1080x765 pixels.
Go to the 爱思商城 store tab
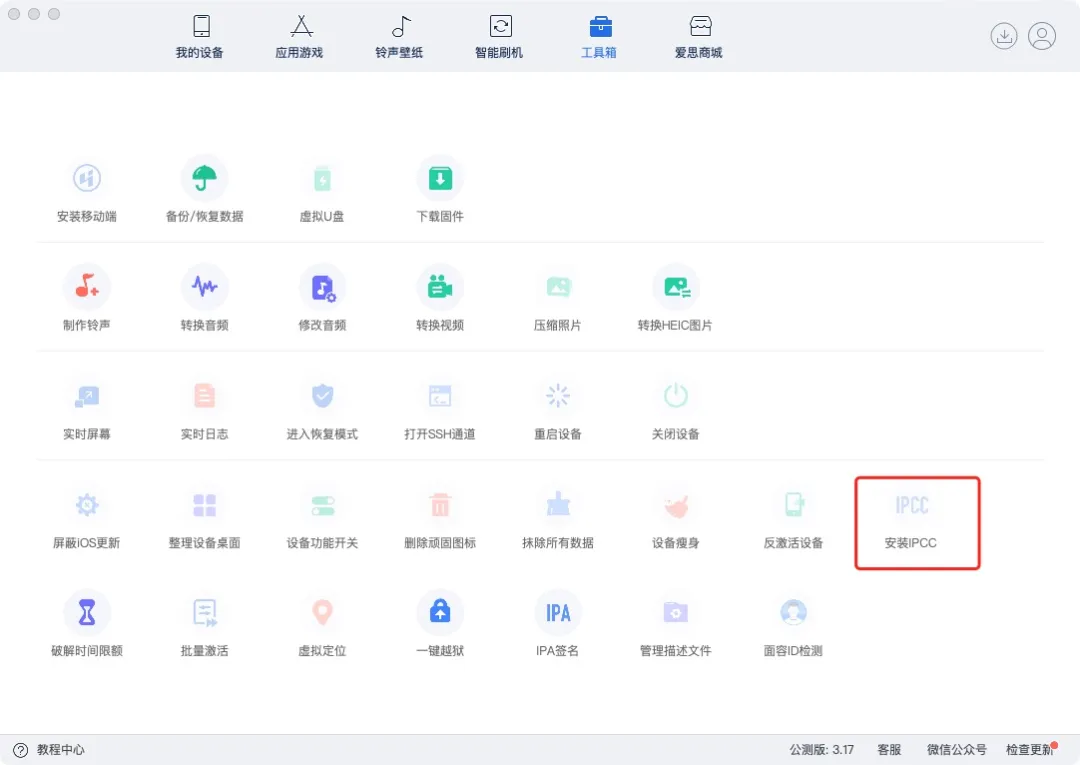coord(699,37)
